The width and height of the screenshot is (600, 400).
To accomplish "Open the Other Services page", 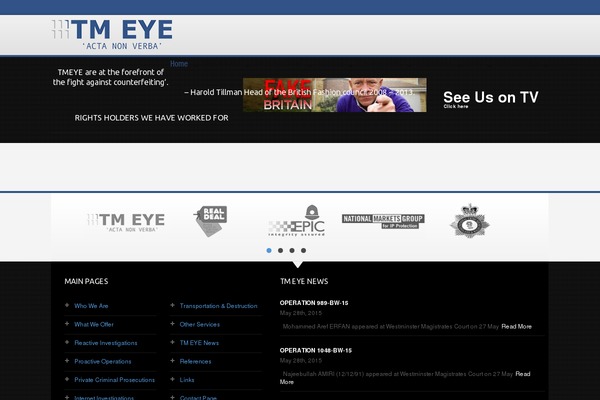I will coord(199,324).
